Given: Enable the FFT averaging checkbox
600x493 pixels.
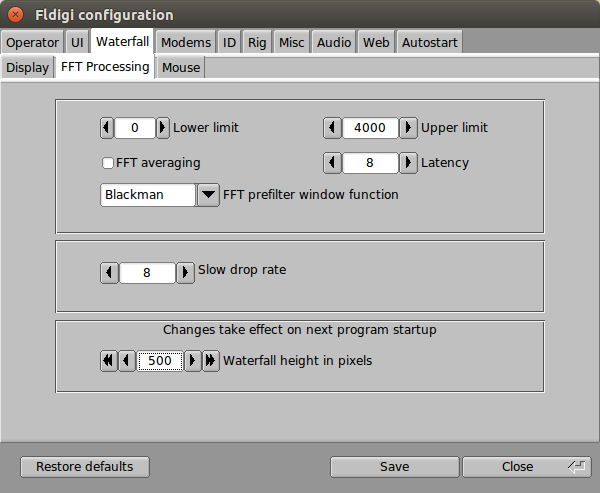Looking at the screenshot, I should [108, 163].
